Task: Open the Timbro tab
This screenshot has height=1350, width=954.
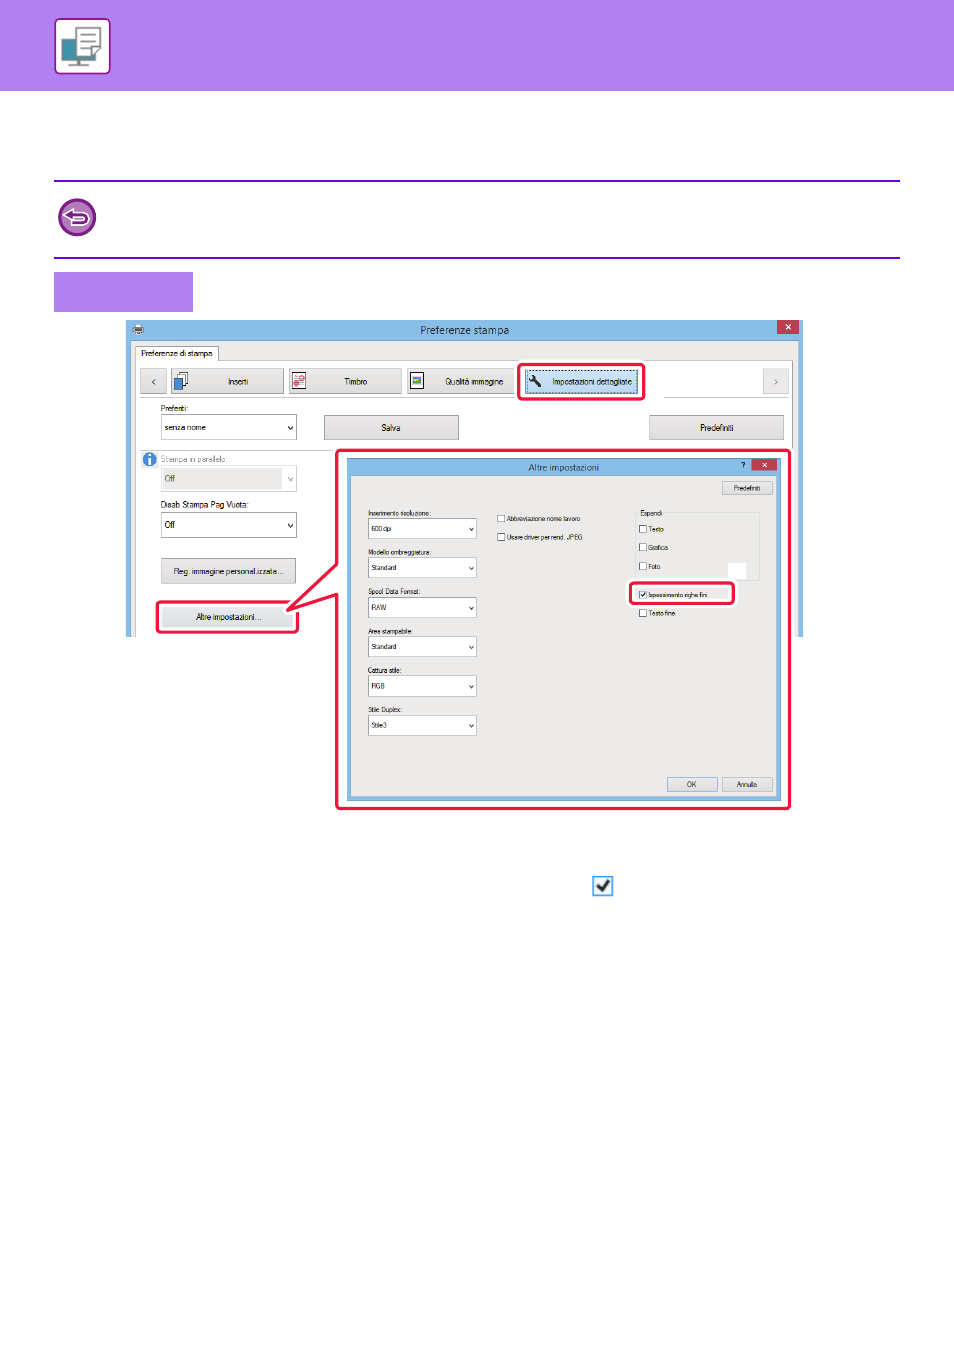Action: (345, 381)
